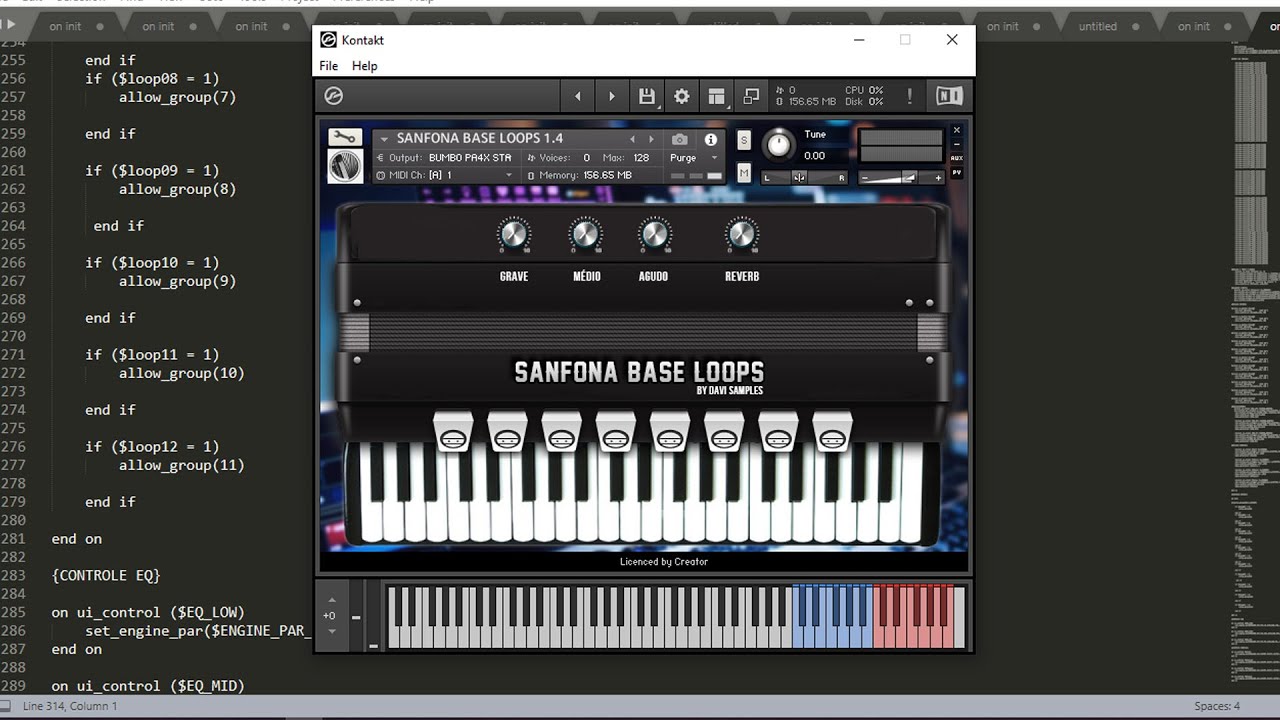Toggle the AUX sends button

coord(956,158)
